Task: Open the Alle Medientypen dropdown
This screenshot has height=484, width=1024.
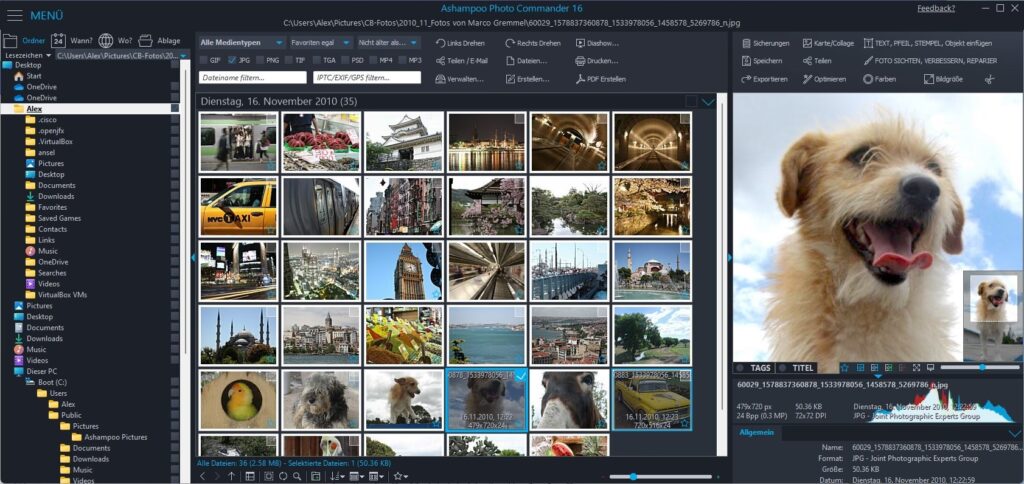Action: tap(240, 43)
